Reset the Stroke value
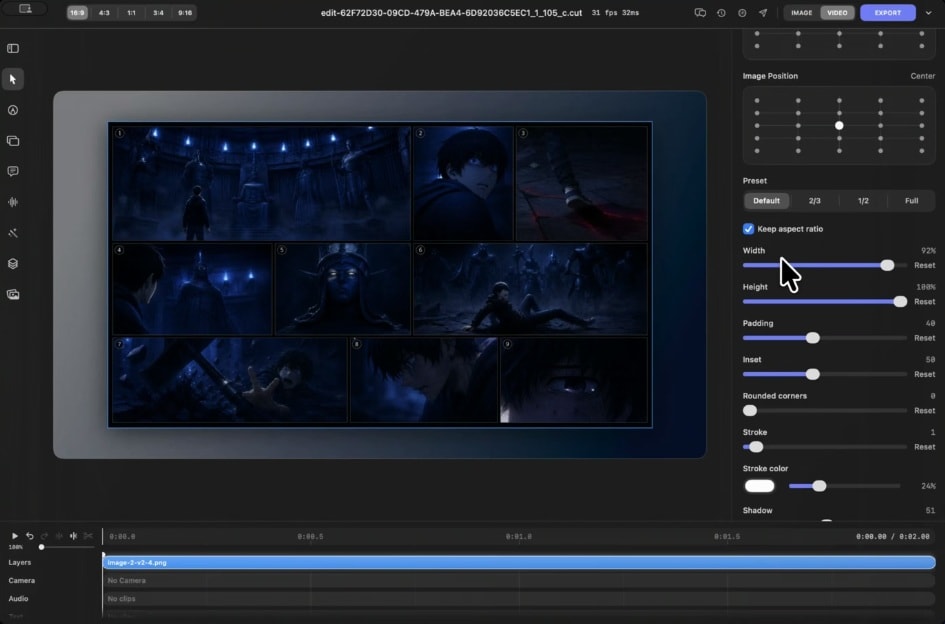The height and width of the screenshot is (624, 945). 925,447
